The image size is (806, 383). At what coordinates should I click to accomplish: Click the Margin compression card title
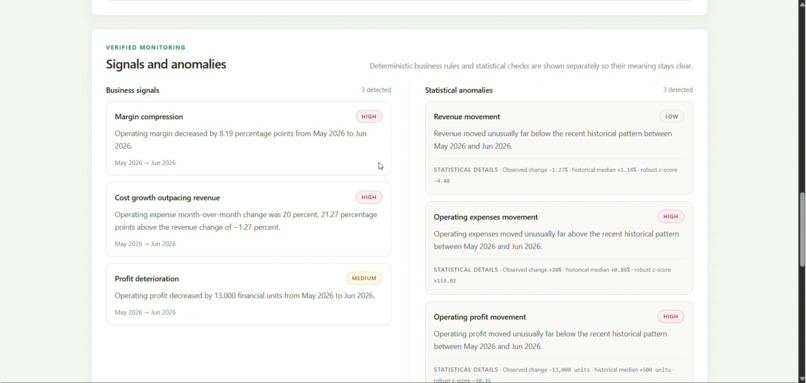point(149,117)
